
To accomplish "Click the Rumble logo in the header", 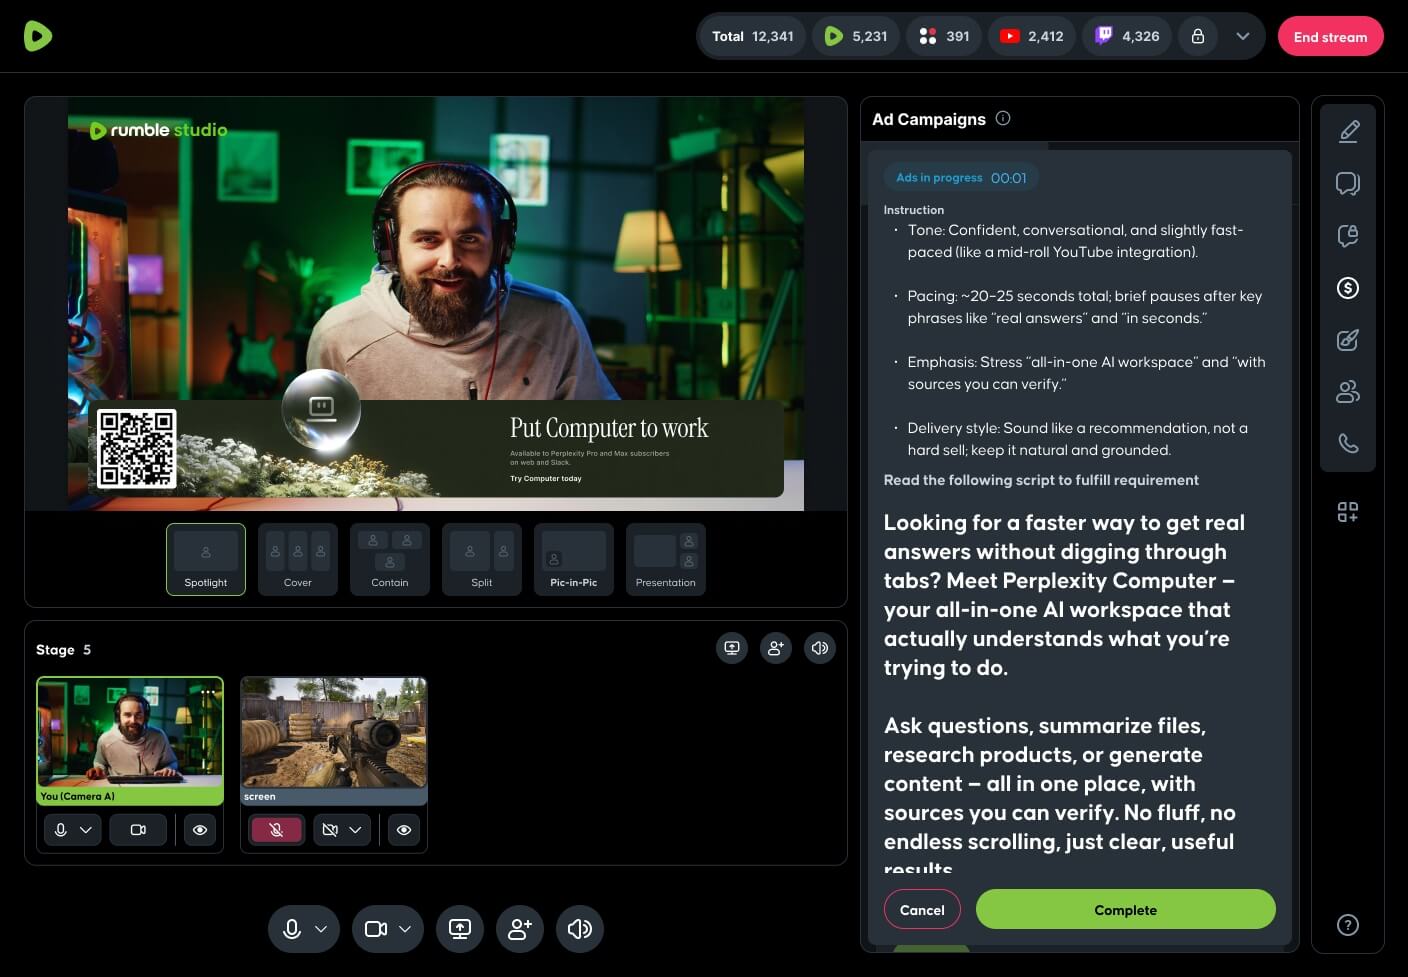I will pos(38,36).
